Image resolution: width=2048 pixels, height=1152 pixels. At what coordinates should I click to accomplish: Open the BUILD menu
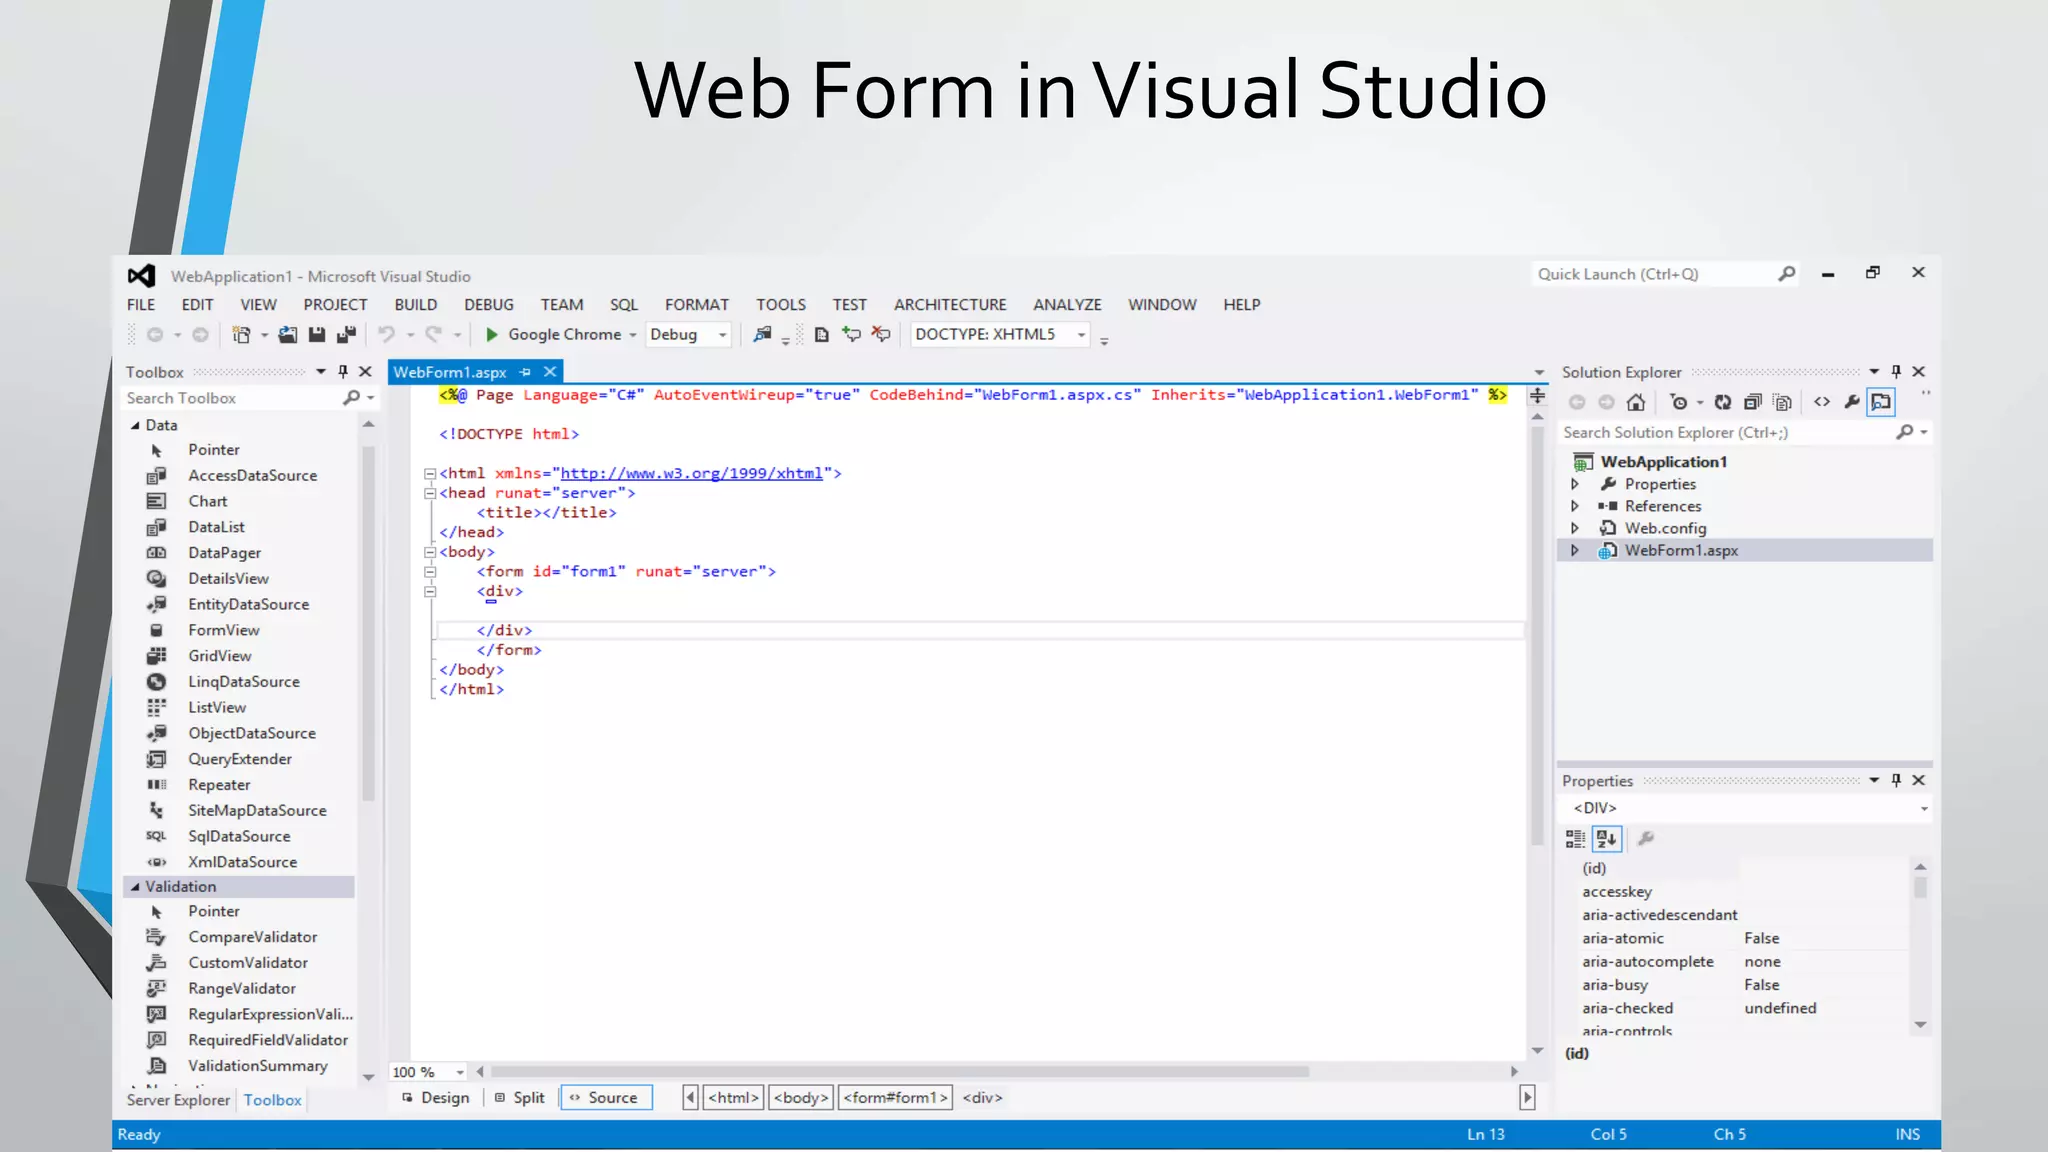pyautogui.click(x=415, y=305)
